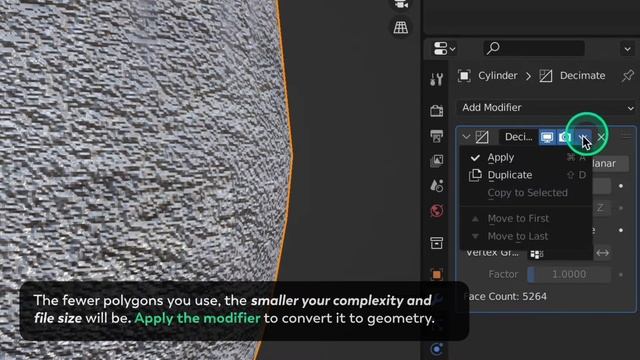
Task: Click the Decimate icon in the breadcrumb
Action: pyautogui.click(x=546, y=76)
